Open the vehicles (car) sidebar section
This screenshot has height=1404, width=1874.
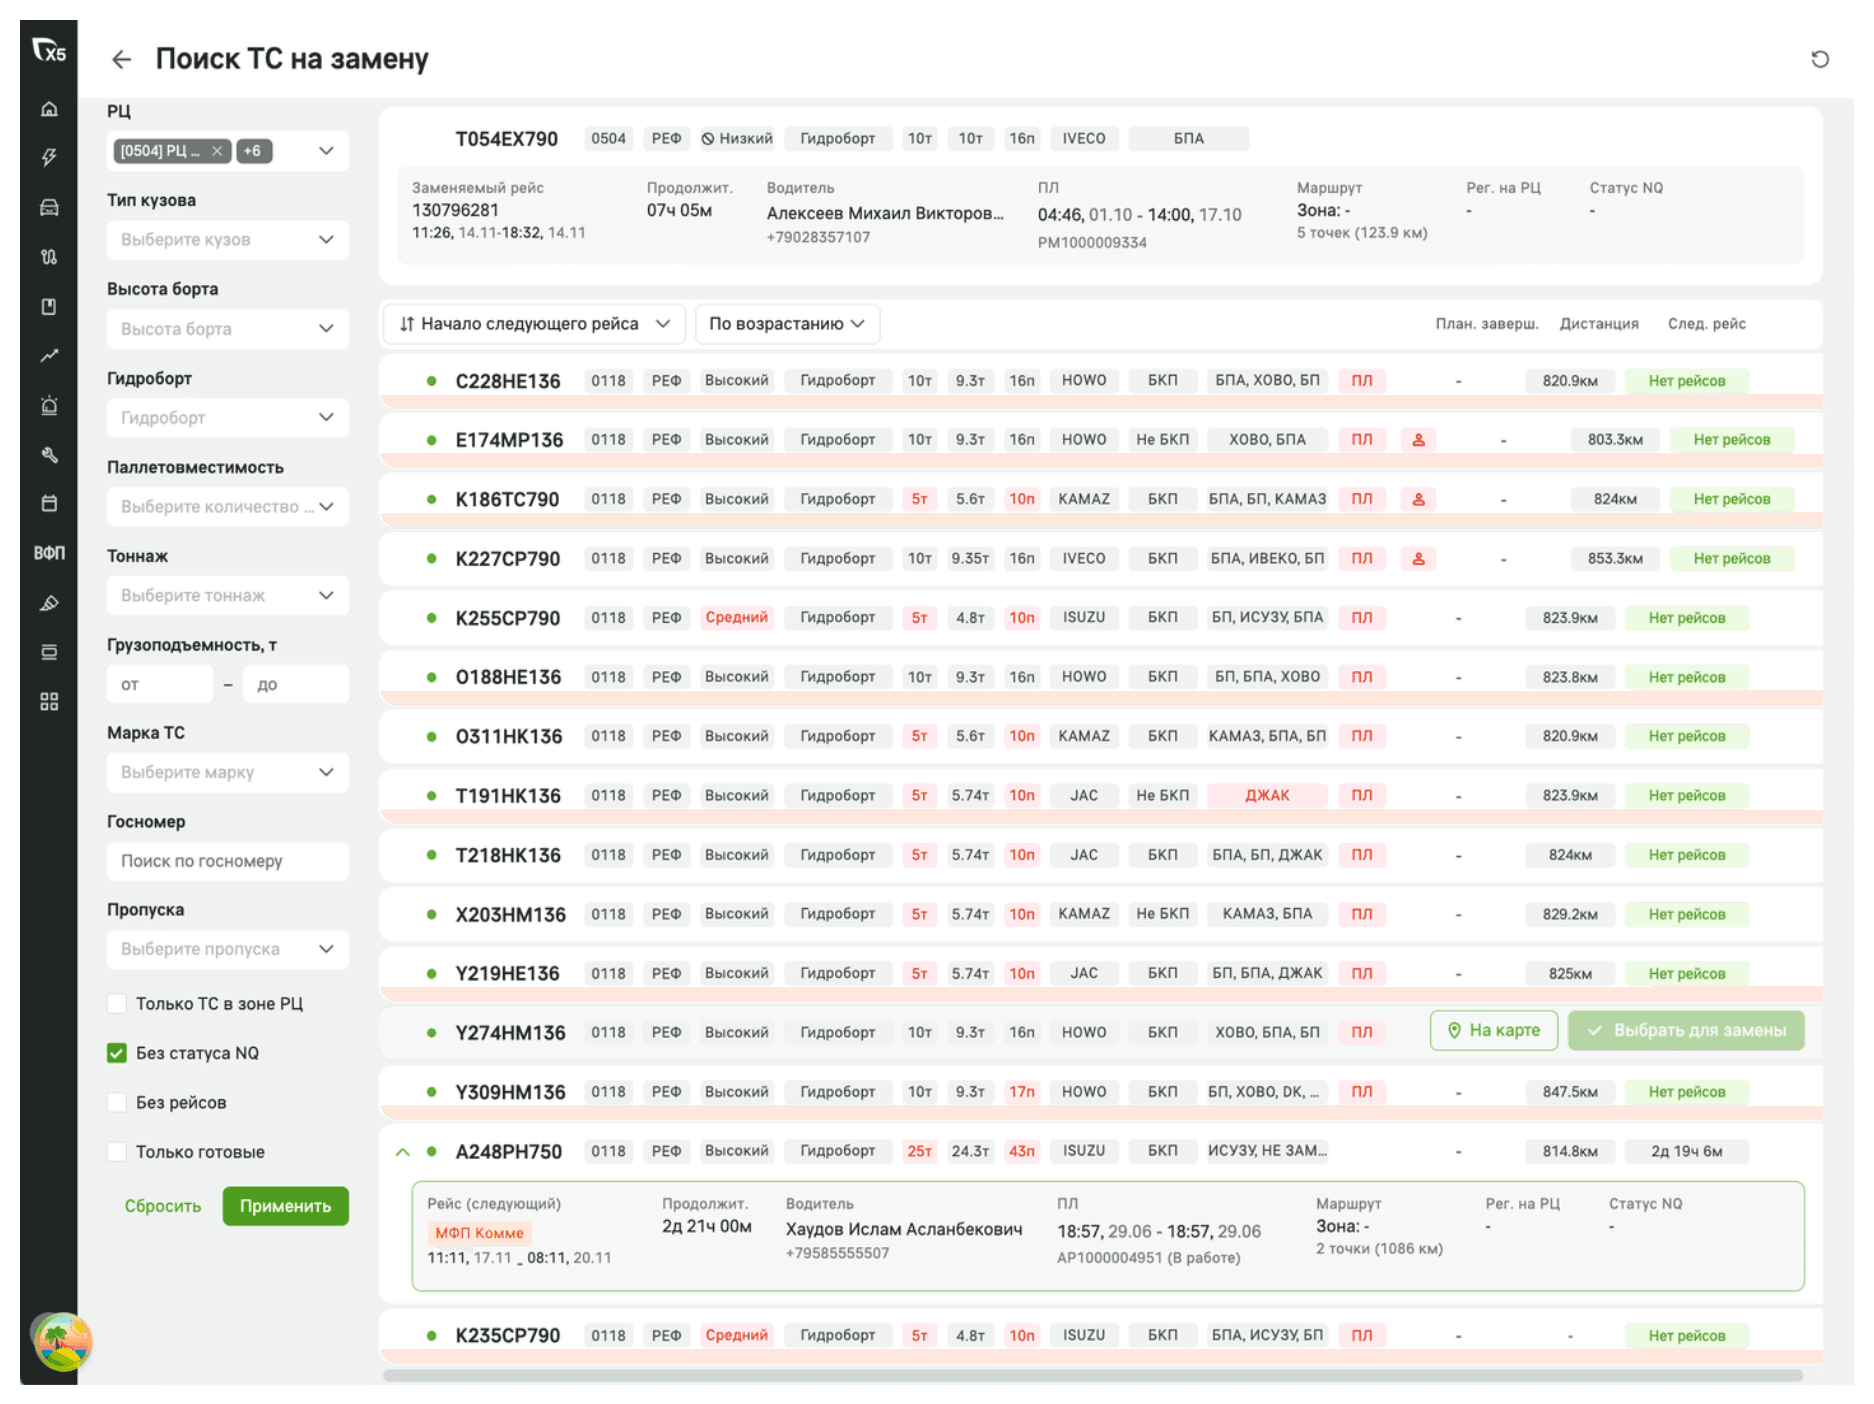[49, 208]
